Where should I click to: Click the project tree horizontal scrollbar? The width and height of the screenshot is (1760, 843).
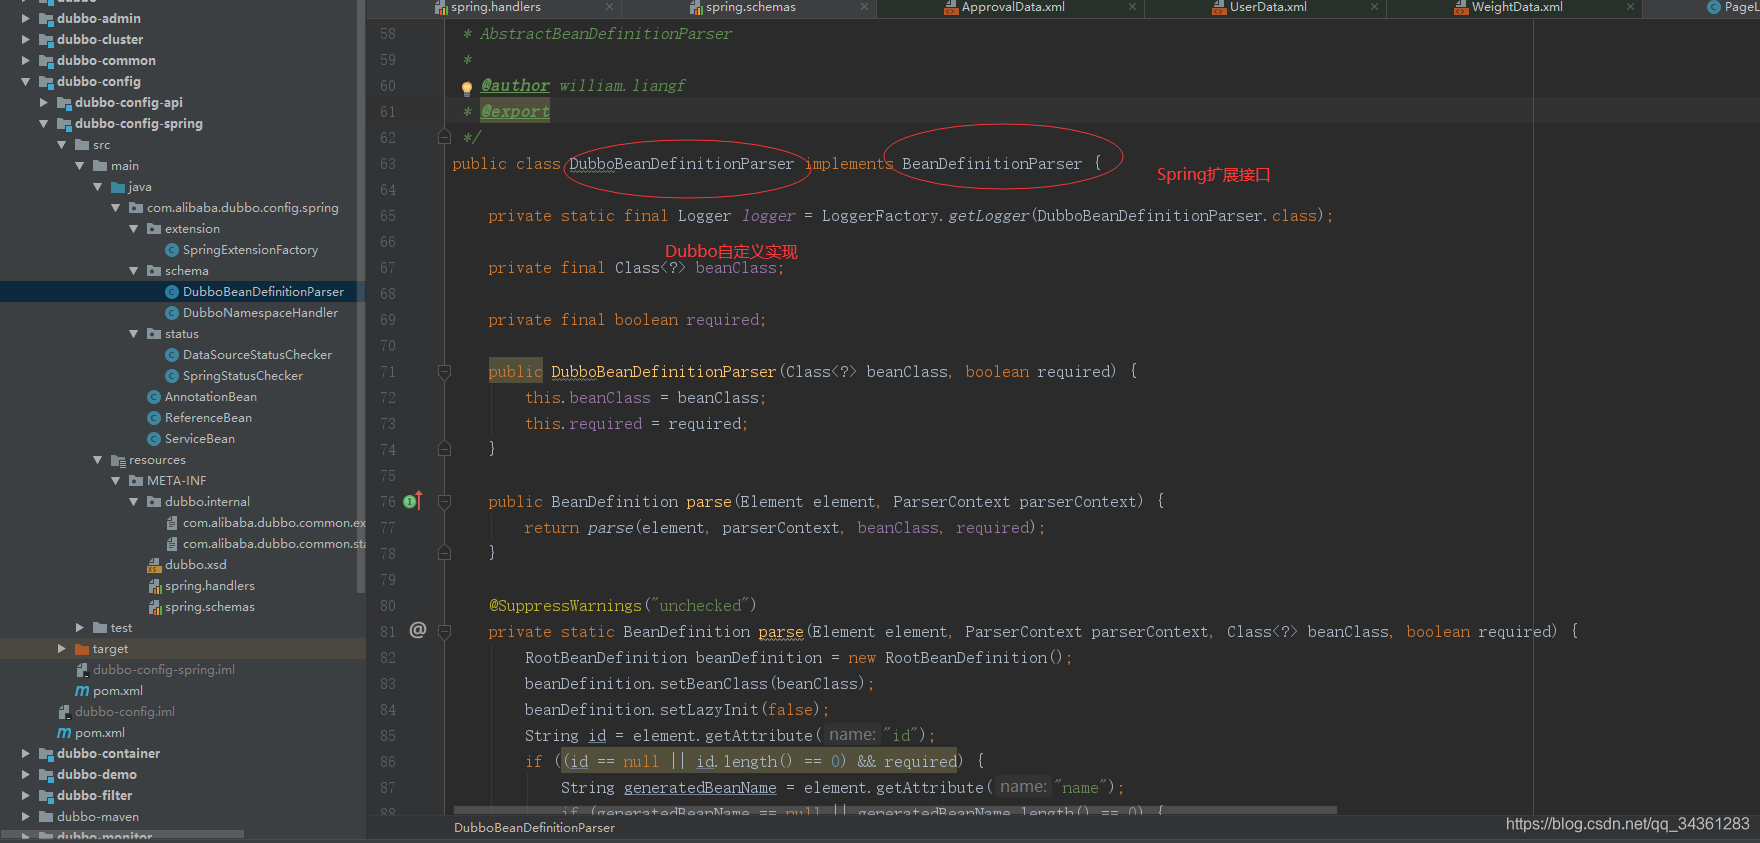(x=122, y=834)
